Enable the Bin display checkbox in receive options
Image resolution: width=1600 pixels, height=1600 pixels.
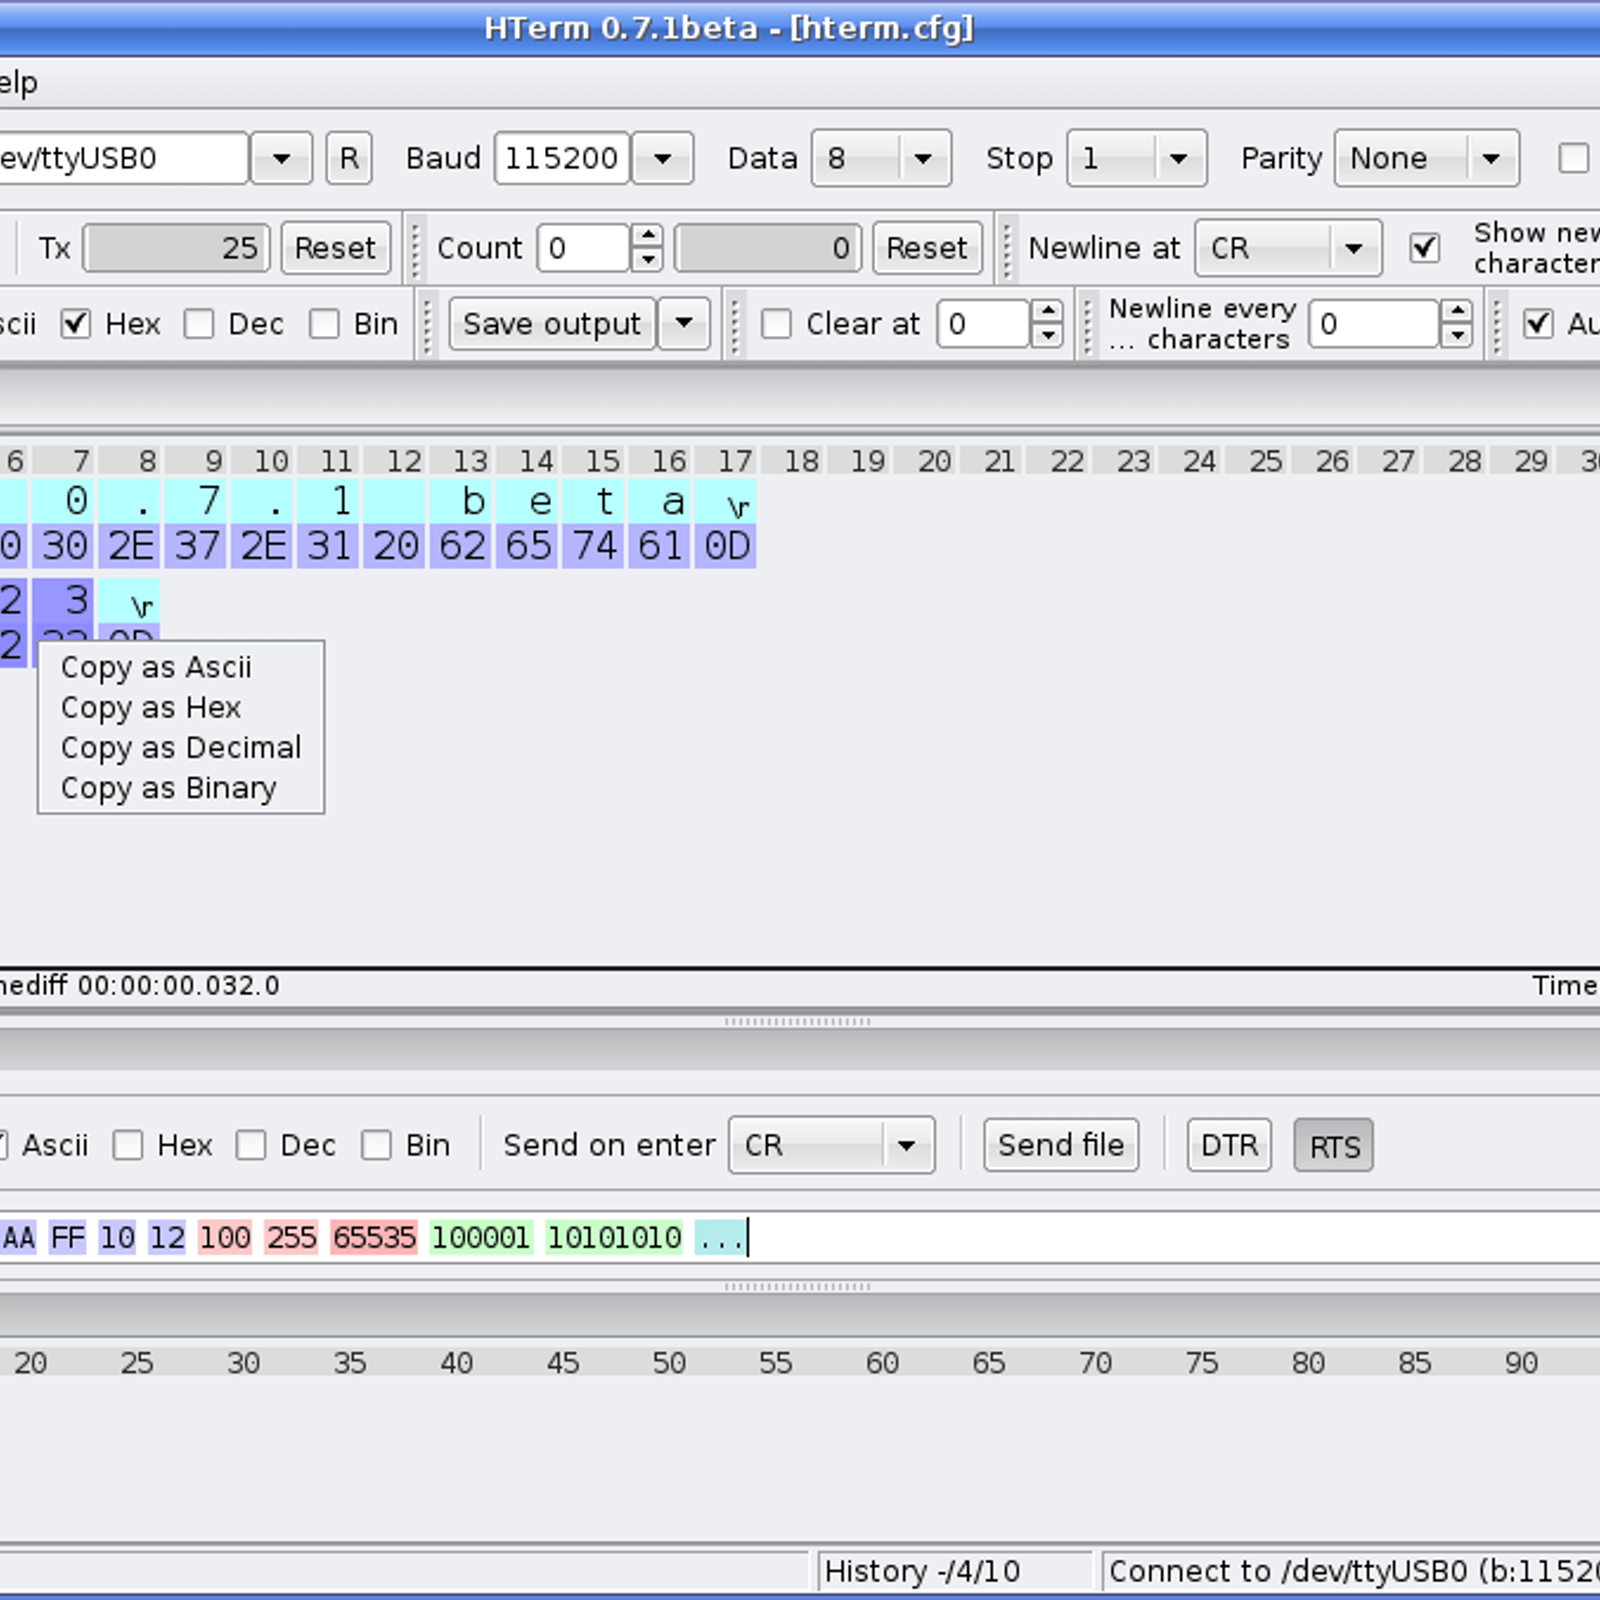pos(324,324)
